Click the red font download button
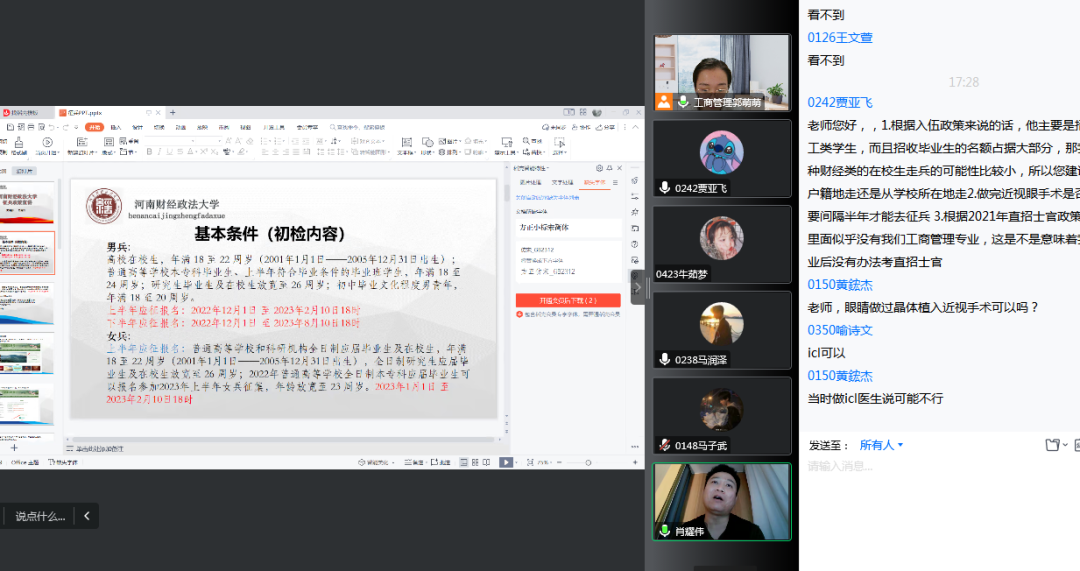This screenshot has width=1080, height=571. pos(567,300)
